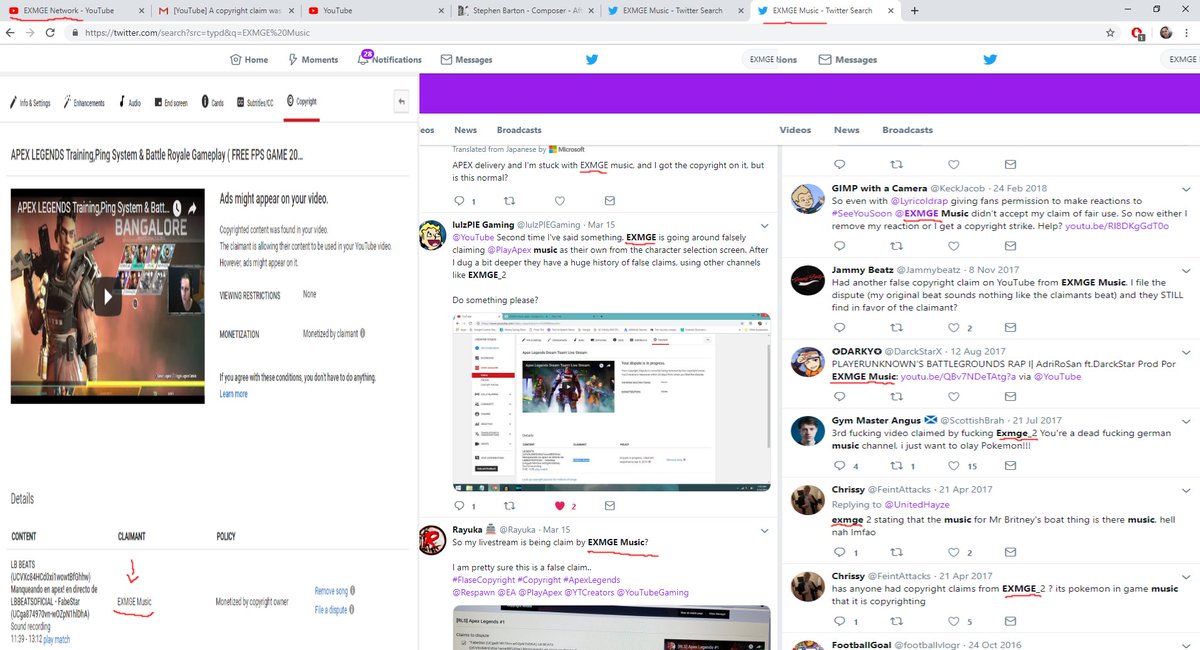Expand options chevron on lulzPIE Gaming's tweet
Viewport: 1200px width, 650px height.
tap(764, 225)
